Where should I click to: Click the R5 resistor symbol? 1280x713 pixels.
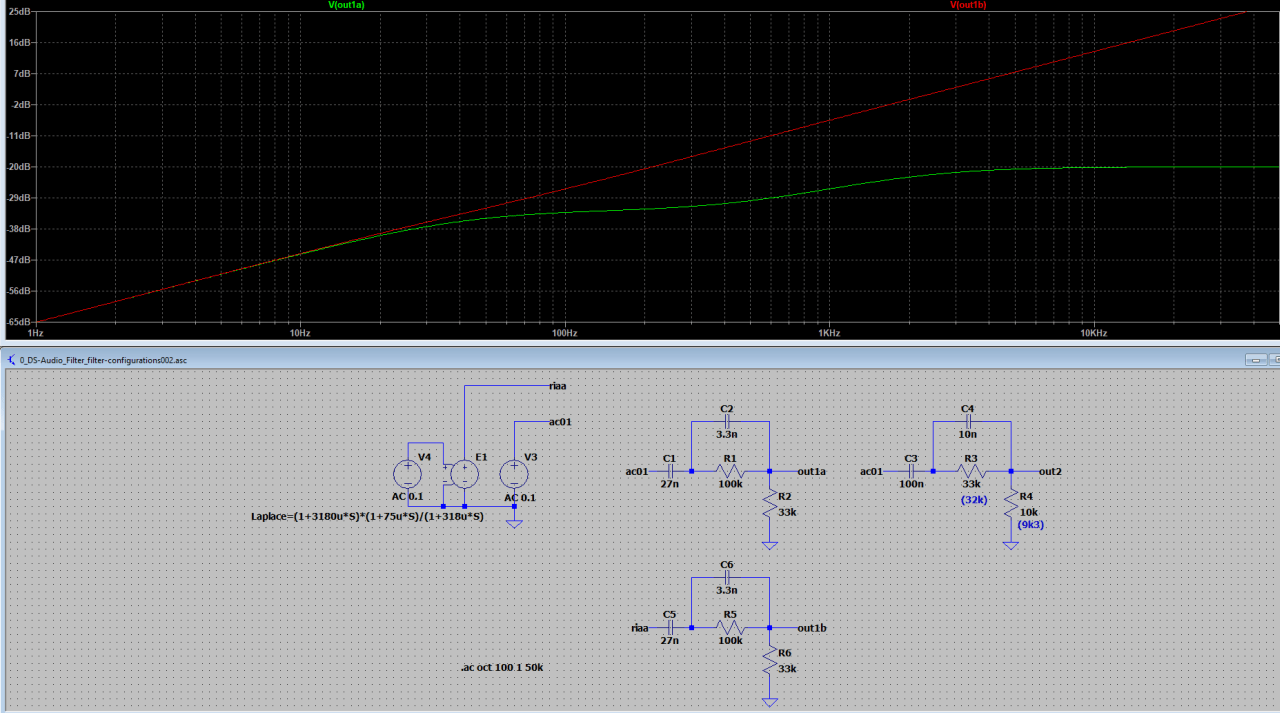730,628
